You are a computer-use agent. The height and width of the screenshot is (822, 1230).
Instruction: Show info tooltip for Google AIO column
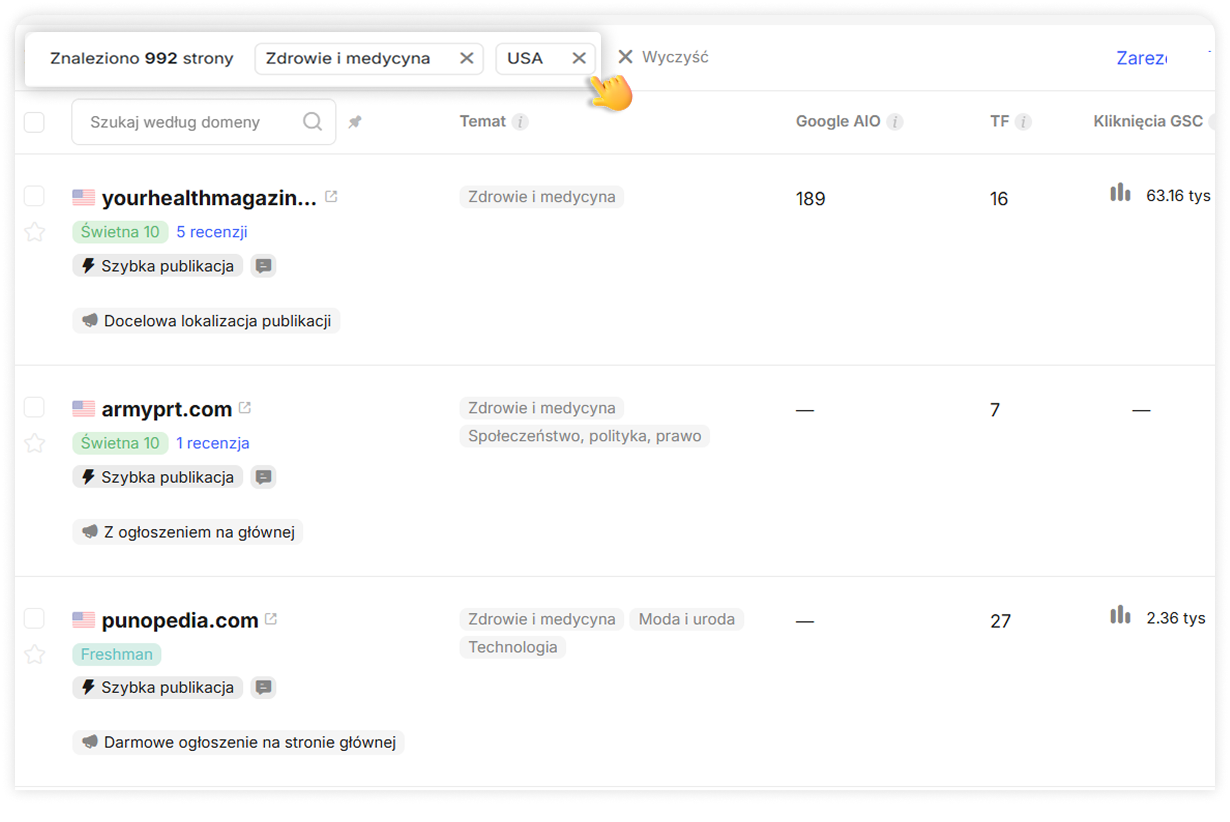(895, 122)
